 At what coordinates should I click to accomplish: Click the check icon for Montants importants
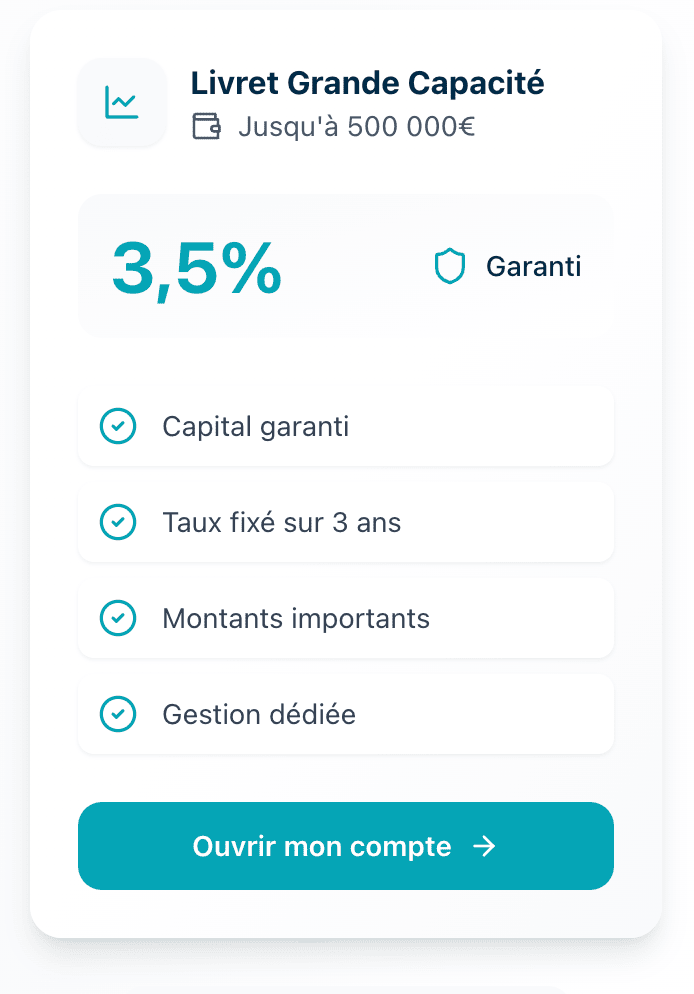[118, 618]
